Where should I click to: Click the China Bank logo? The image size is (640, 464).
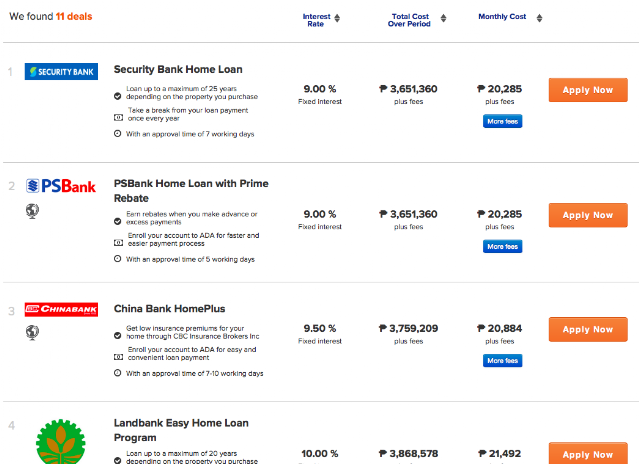(61, 309)
